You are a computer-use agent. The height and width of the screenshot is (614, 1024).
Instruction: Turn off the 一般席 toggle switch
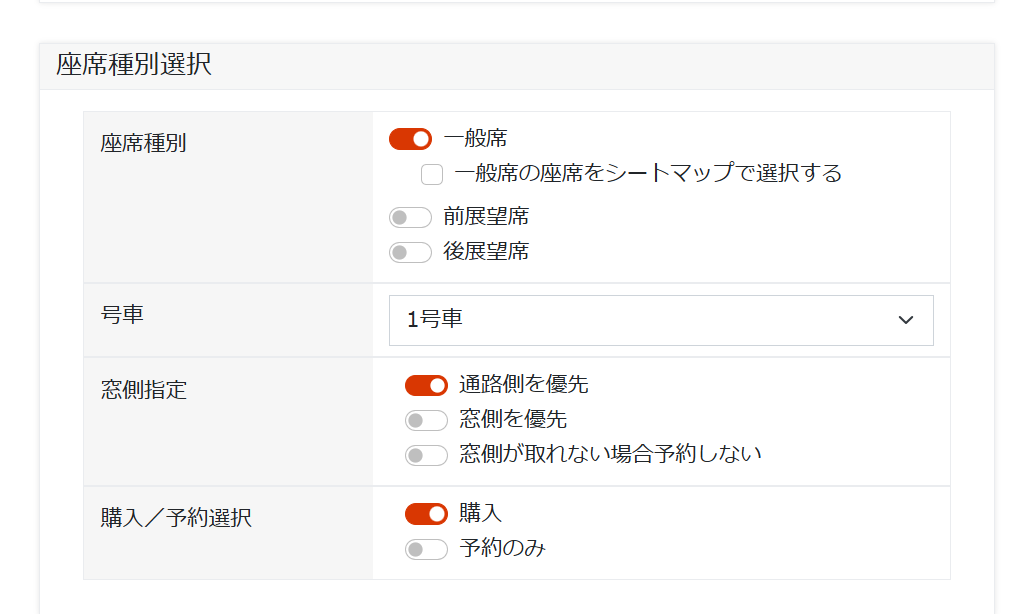click(x=410, y=139)
